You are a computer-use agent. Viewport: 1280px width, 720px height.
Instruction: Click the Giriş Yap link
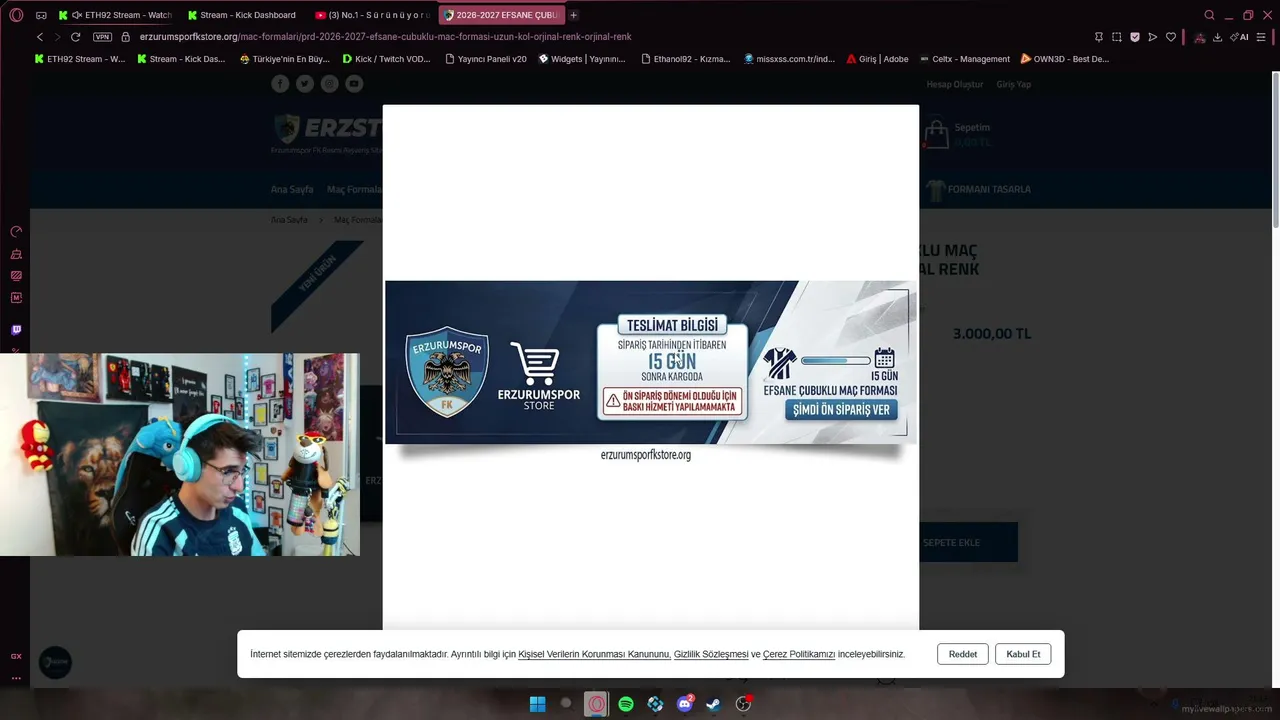(1014, 84)
